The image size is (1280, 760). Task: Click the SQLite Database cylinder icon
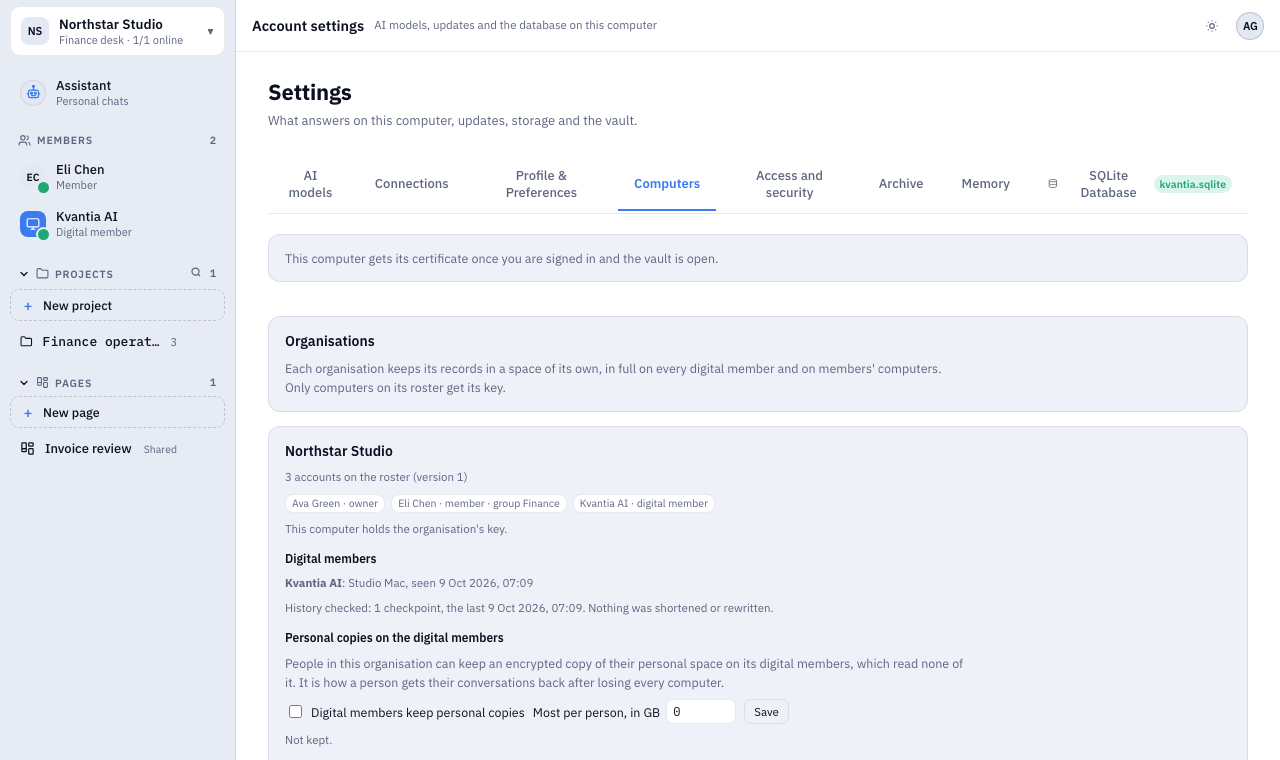pos(1052,184)
